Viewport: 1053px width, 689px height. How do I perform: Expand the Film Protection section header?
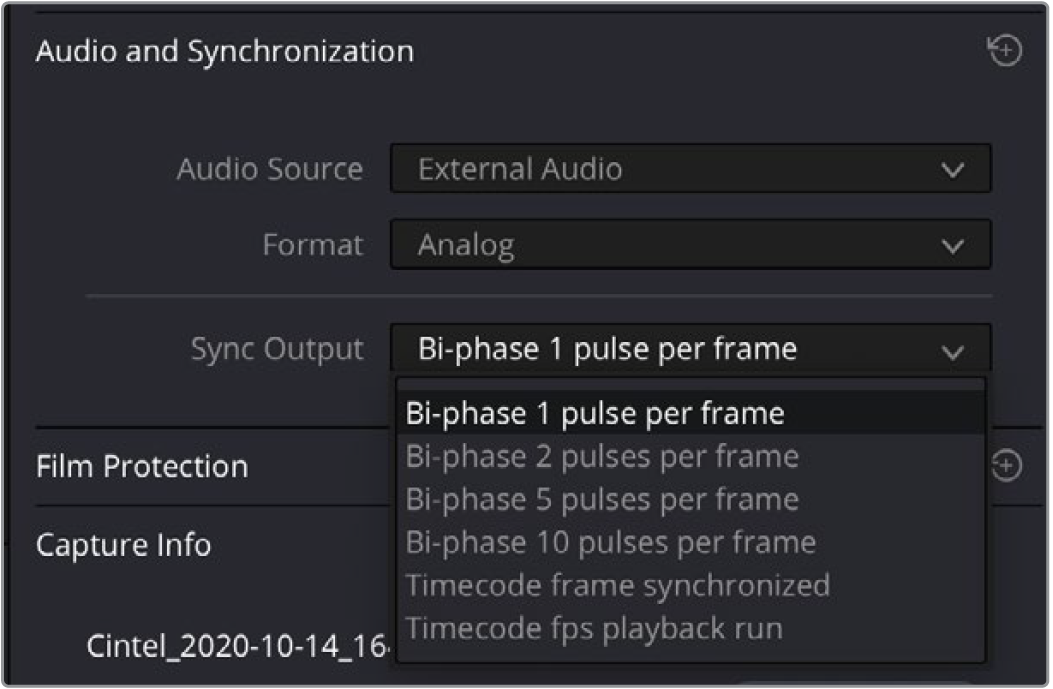142,466
